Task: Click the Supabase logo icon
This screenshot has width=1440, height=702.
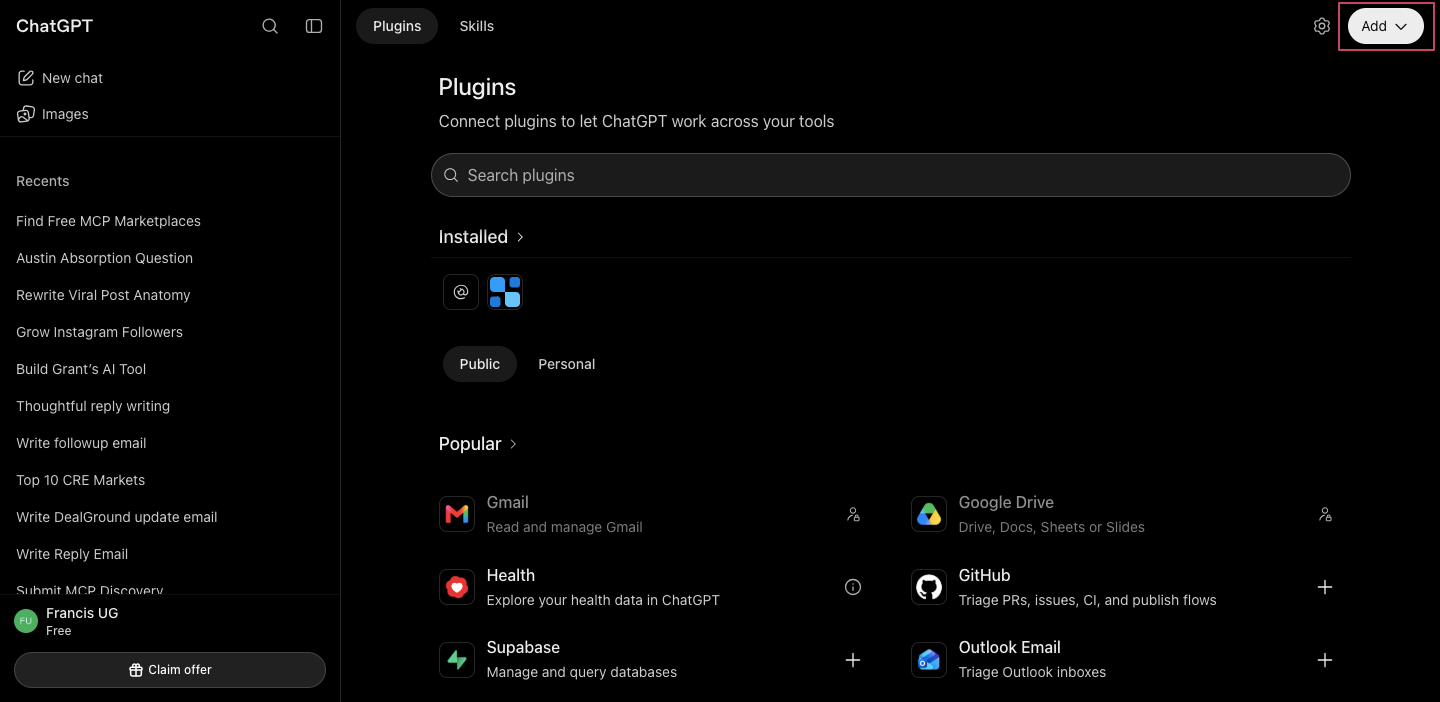Action: 457,660
